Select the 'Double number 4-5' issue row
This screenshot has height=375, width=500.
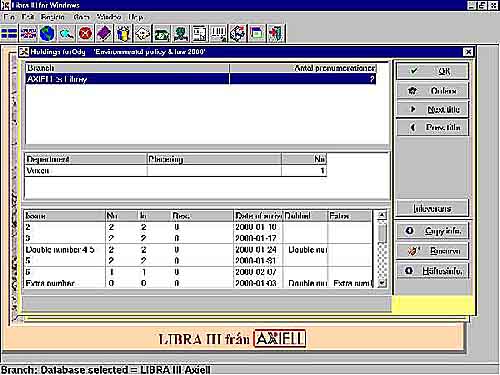[198, 250]
